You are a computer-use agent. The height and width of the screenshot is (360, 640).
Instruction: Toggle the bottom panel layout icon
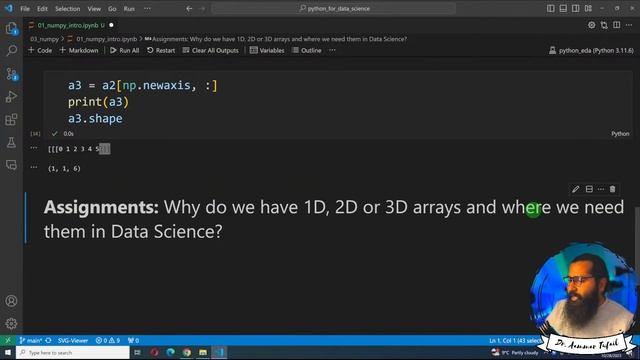click(x=563, y=8)
